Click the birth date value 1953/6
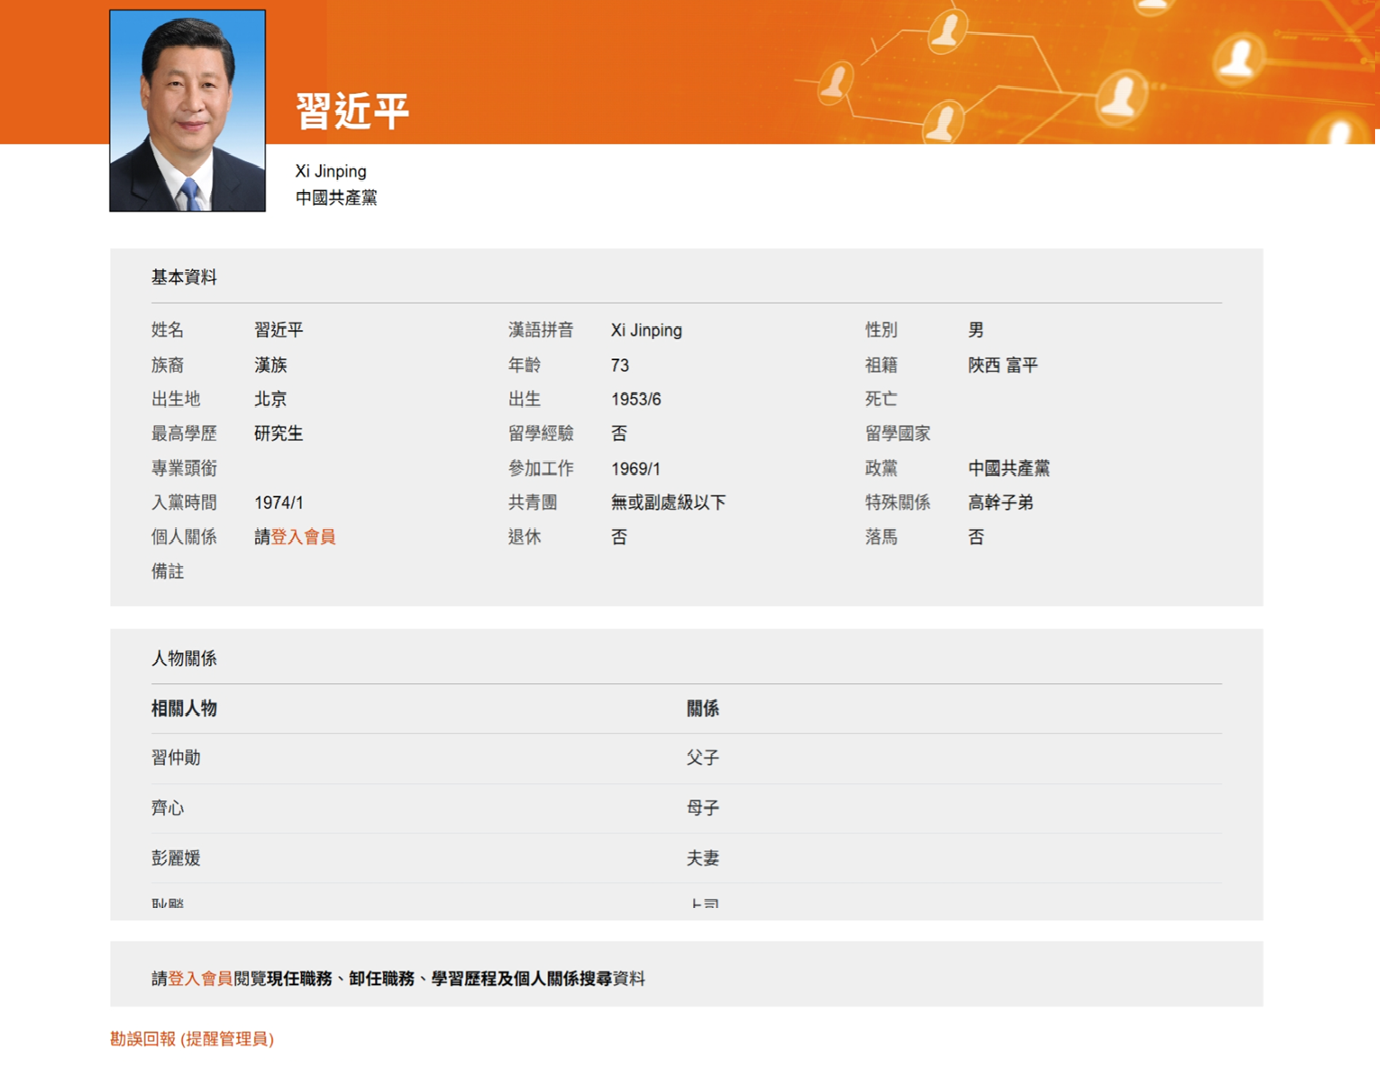Screen dimensions: 1384x1075 [636, 399]
